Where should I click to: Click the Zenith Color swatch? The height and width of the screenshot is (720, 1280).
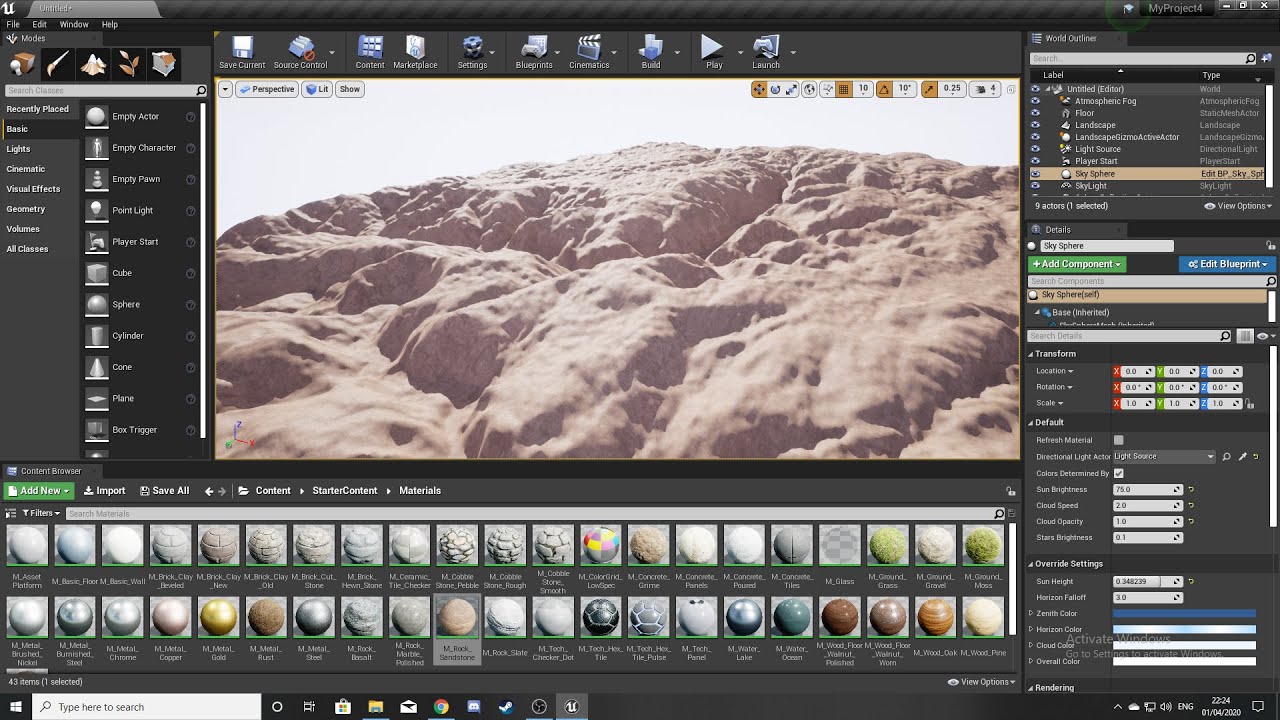click(x=1184, y=613)
